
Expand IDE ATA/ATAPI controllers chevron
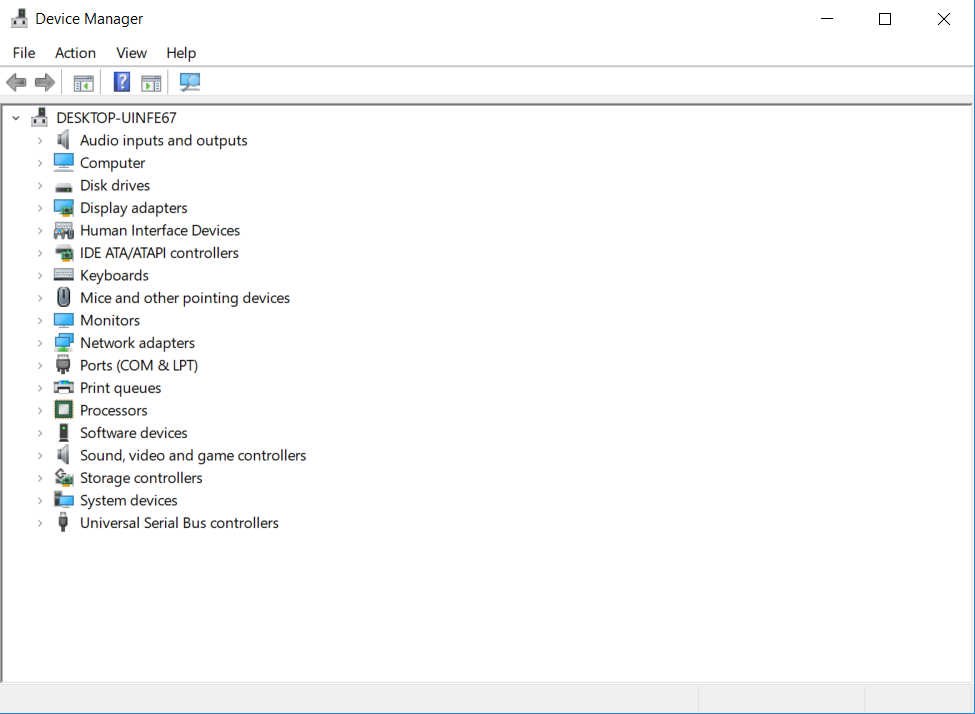pos(40,253)
